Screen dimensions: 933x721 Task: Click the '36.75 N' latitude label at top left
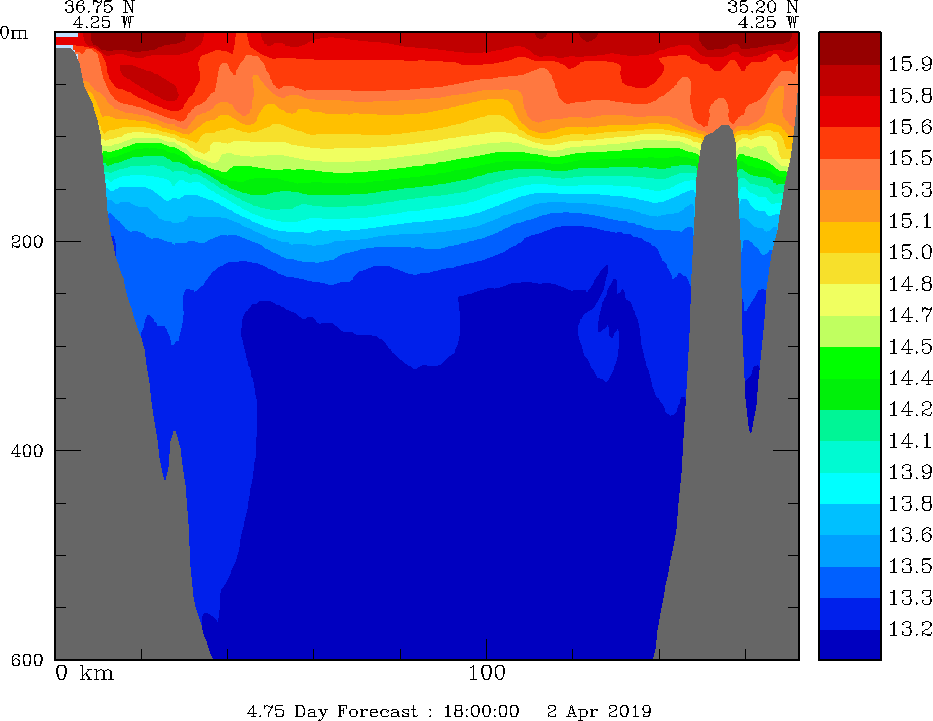pos(99,7)
